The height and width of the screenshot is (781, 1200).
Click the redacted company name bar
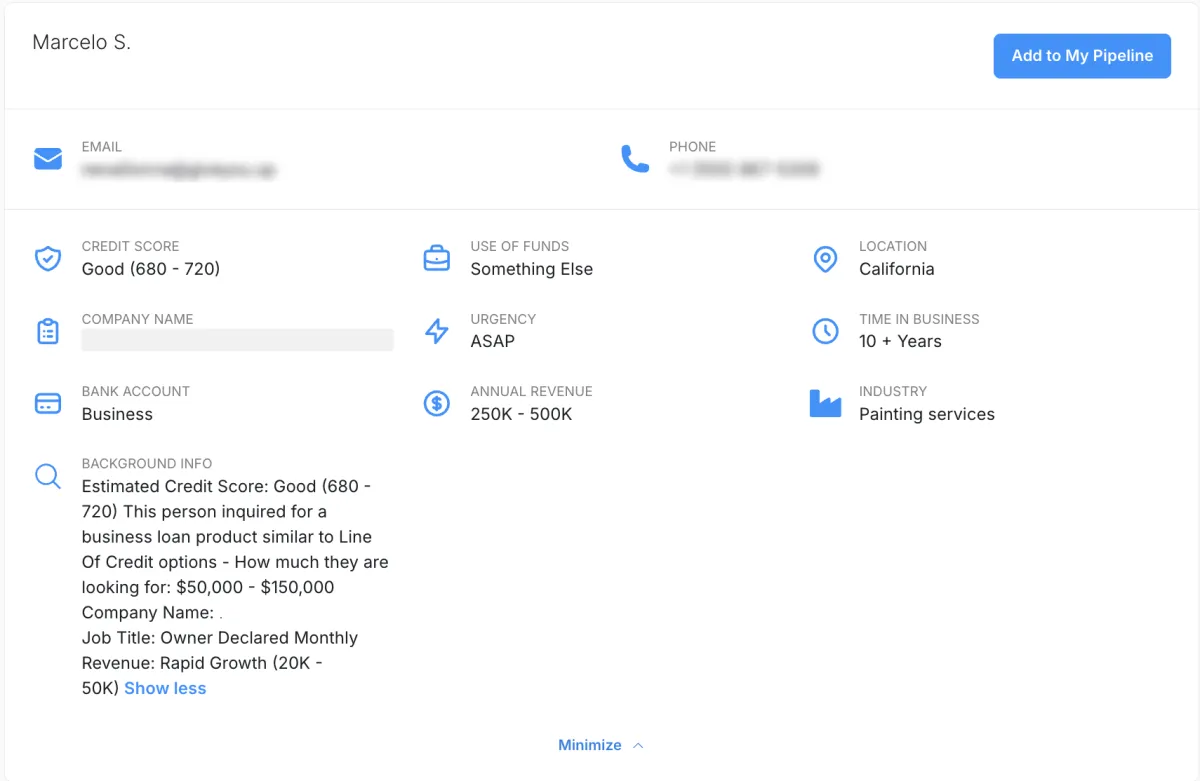click(238, 341)
